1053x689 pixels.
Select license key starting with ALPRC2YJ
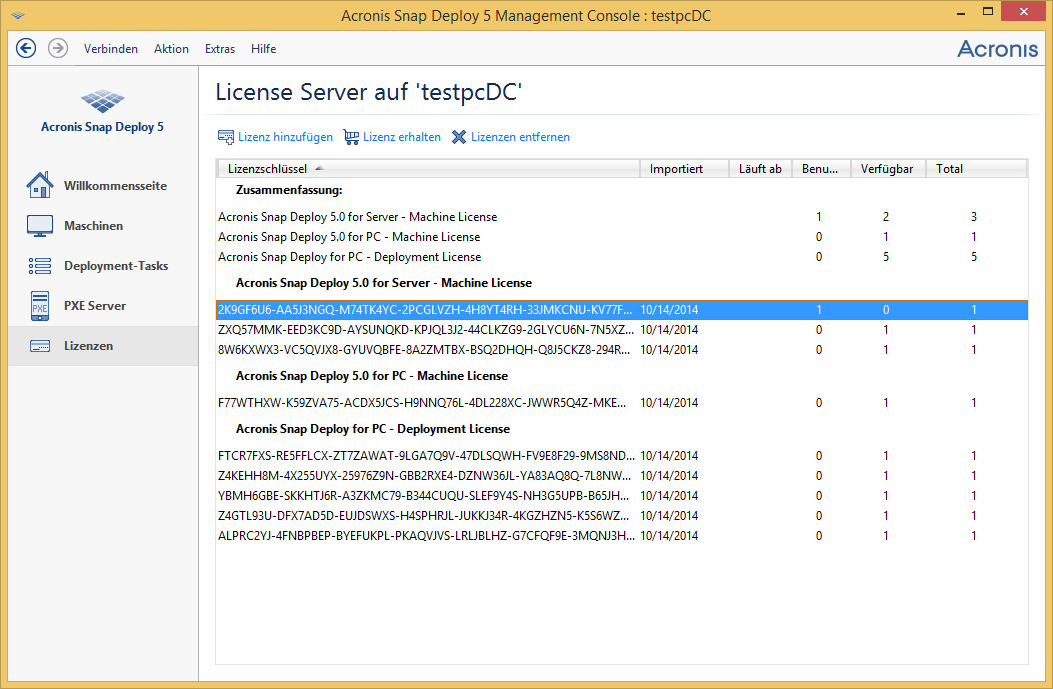622,536
